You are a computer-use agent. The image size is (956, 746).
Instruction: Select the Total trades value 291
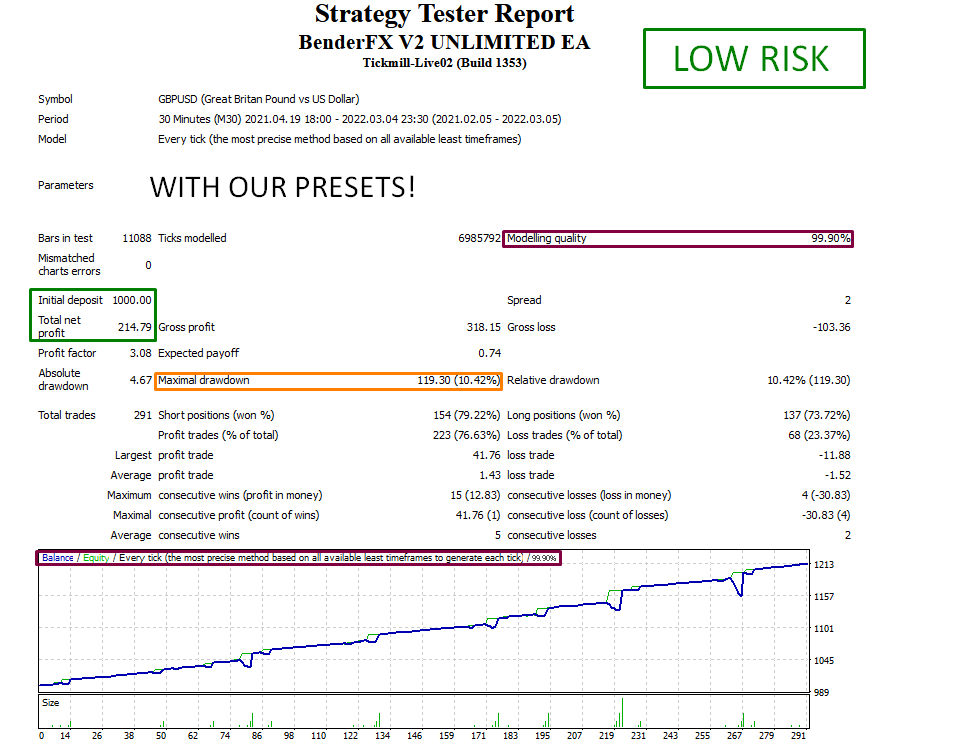pyautogui.click(x=143, y=415)
